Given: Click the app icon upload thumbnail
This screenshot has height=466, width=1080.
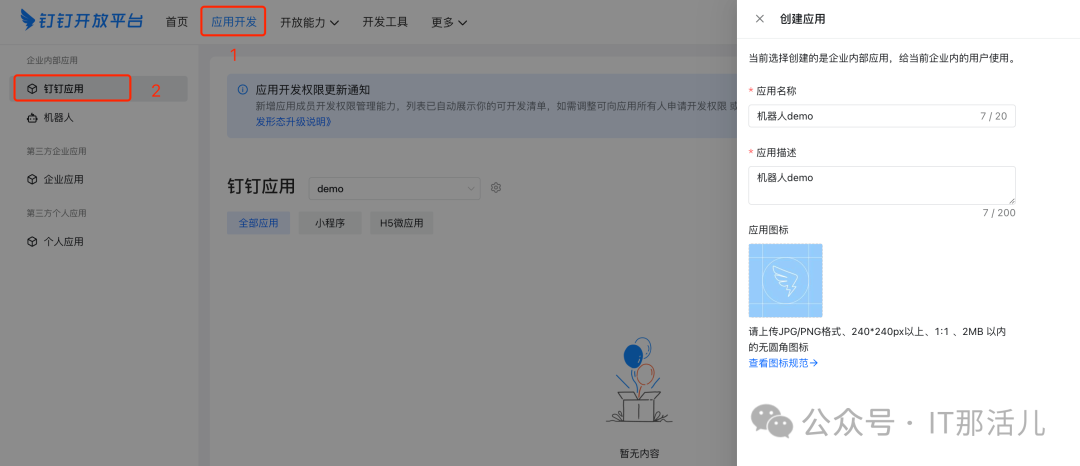Looking at the screenshot, I should pos(785,280).
